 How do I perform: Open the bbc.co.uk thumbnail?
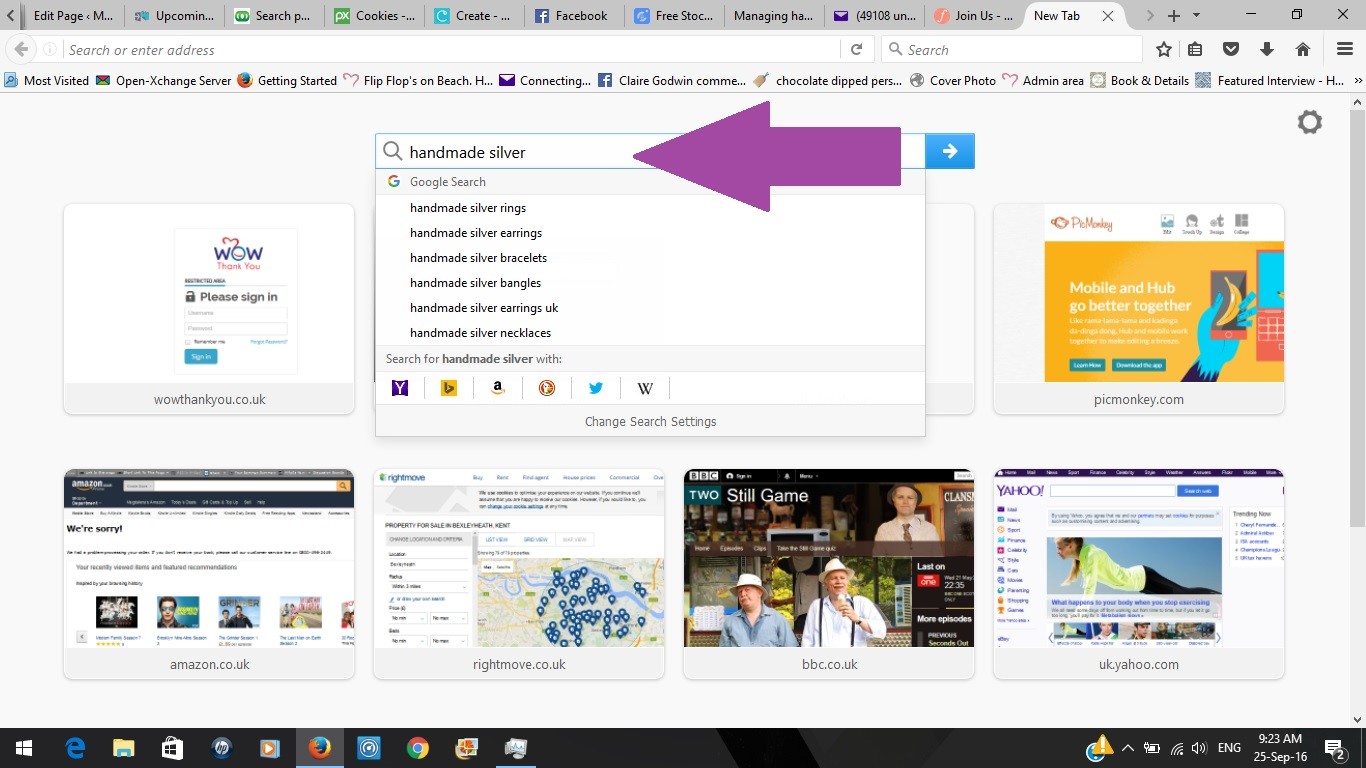pos(829,574)
